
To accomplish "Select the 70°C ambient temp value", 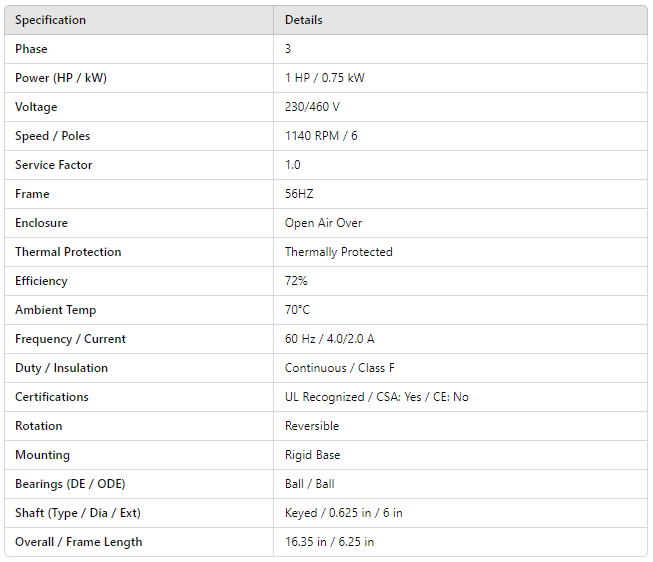I will pyautogui.click(x=298, y=310).
